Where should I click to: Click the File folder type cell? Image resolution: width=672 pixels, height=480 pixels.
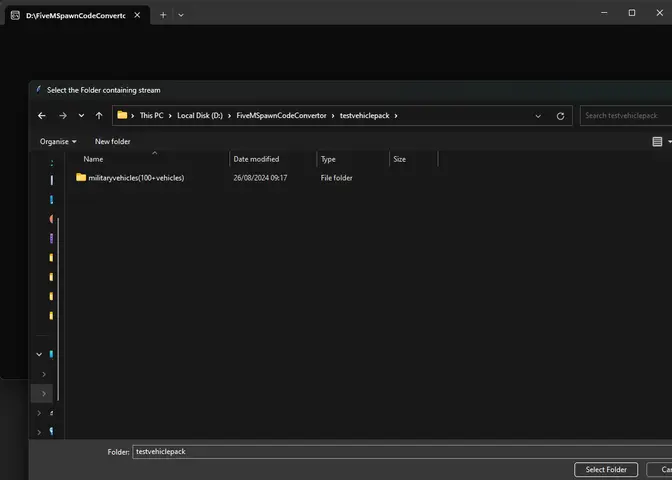click(x=336, y=178)
